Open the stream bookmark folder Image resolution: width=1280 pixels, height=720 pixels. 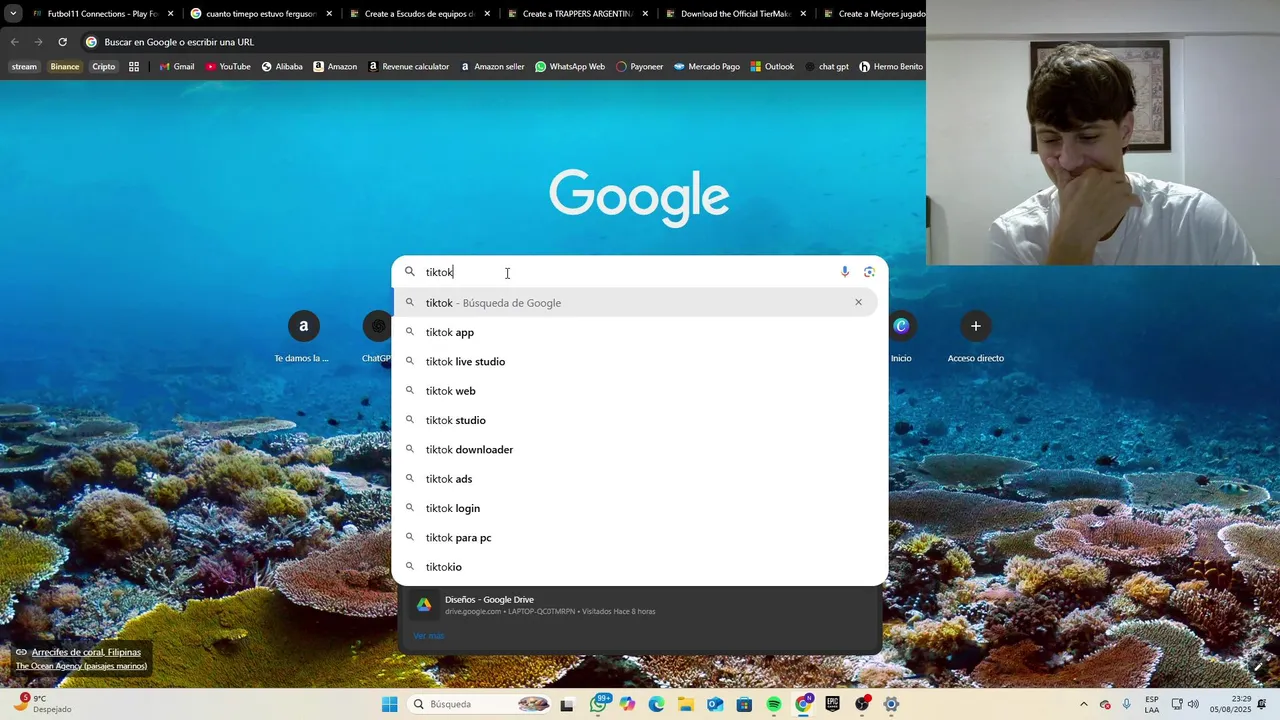coord(24,67)
